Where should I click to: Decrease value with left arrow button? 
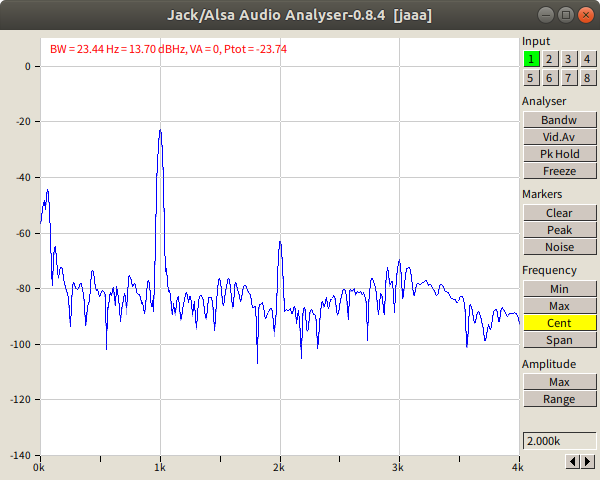[573, 461]
